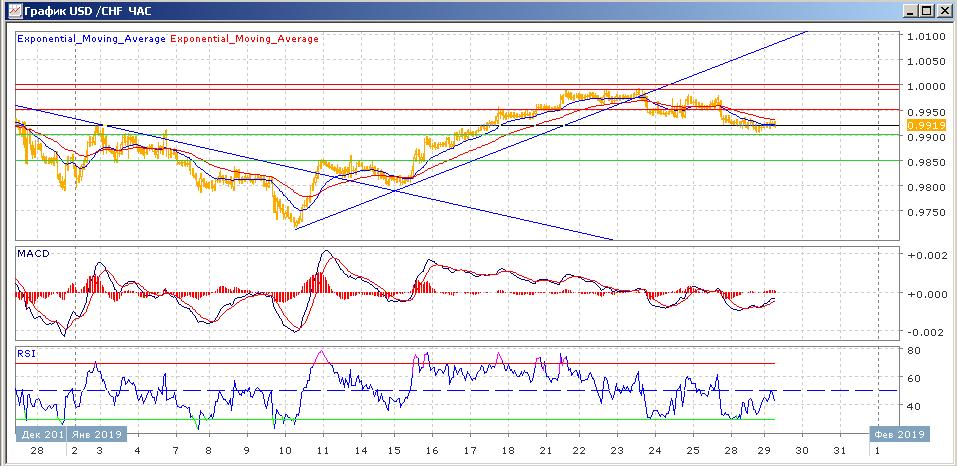The height and width of the screenshot is (470, 957).
Task: Click the 'Фев 2019' month marker
Action: click(x=901, y=435)
